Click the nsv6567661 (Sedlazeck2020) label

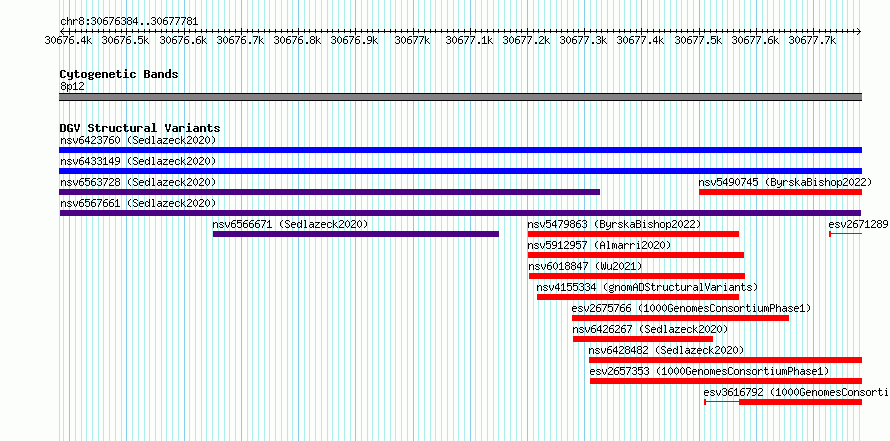(138, 203)
